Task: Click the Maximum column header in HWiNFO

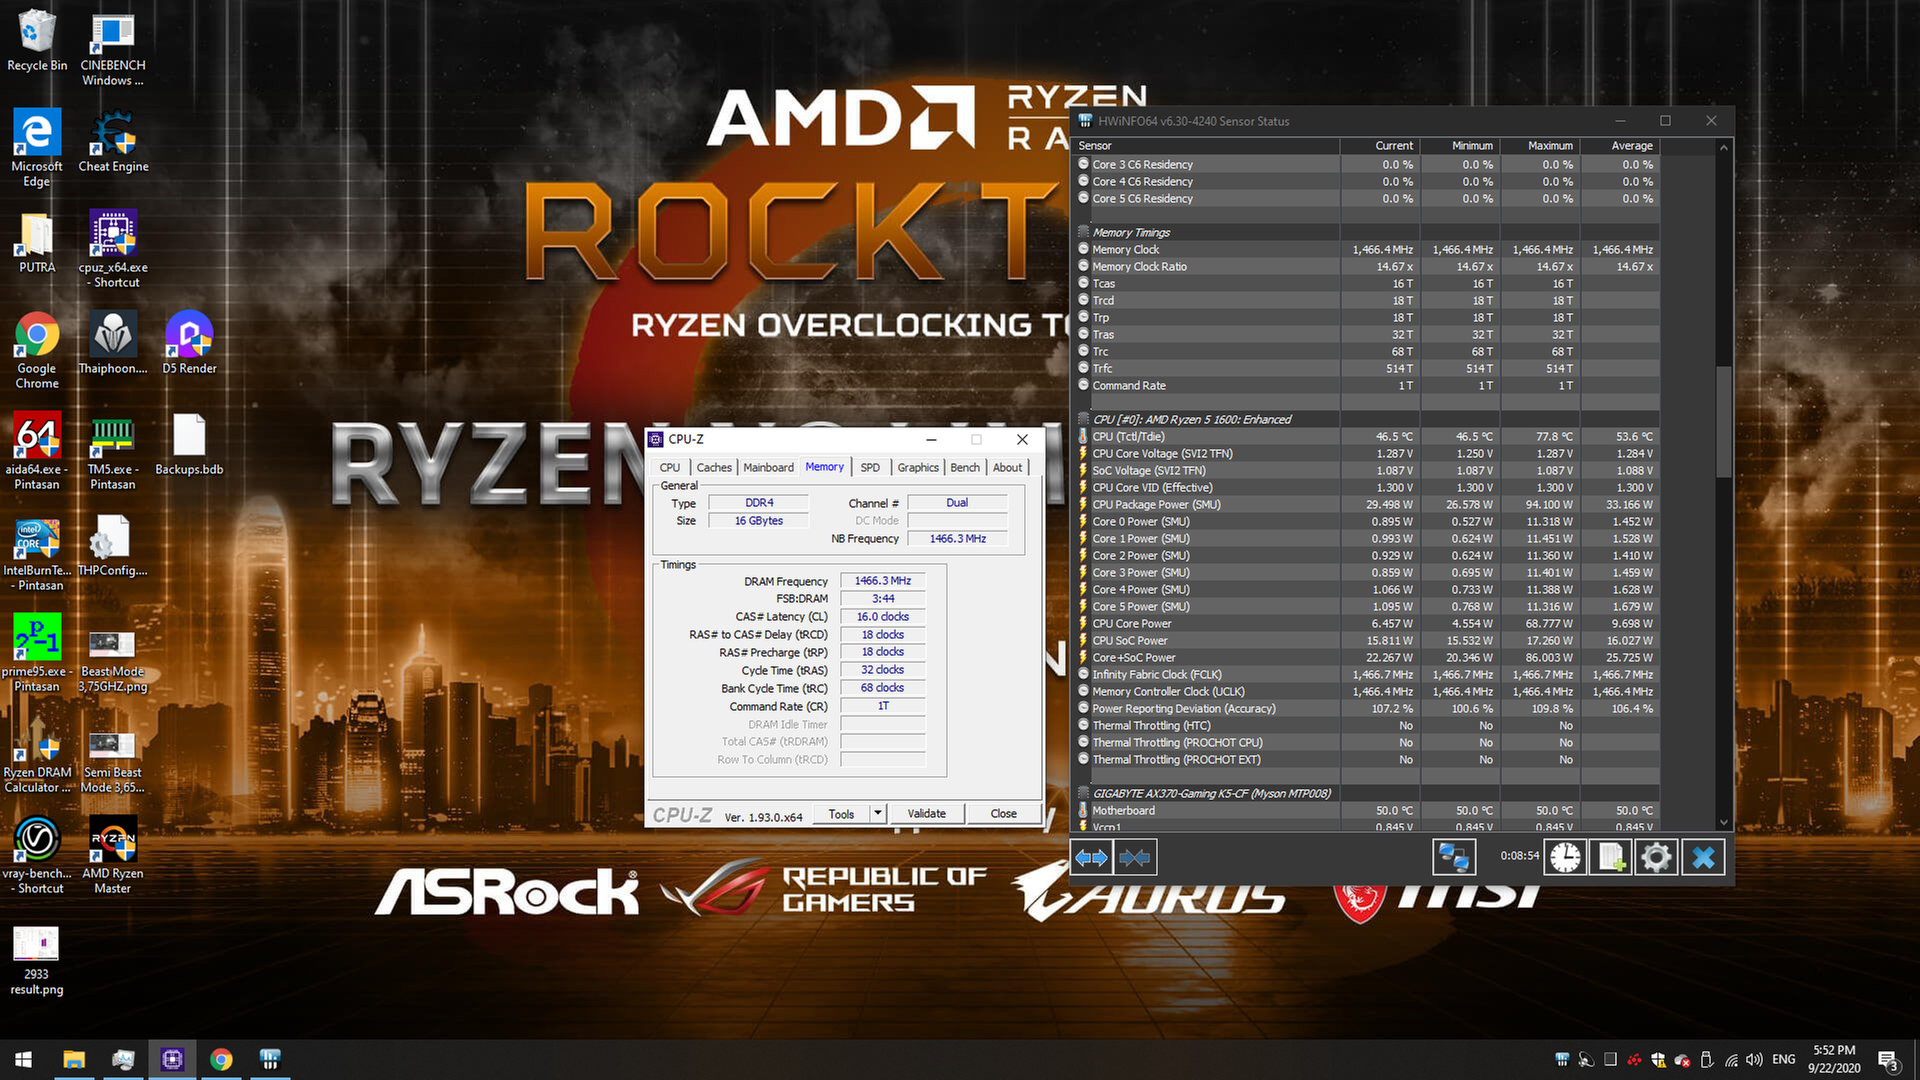Action: tap(1540, 146)
